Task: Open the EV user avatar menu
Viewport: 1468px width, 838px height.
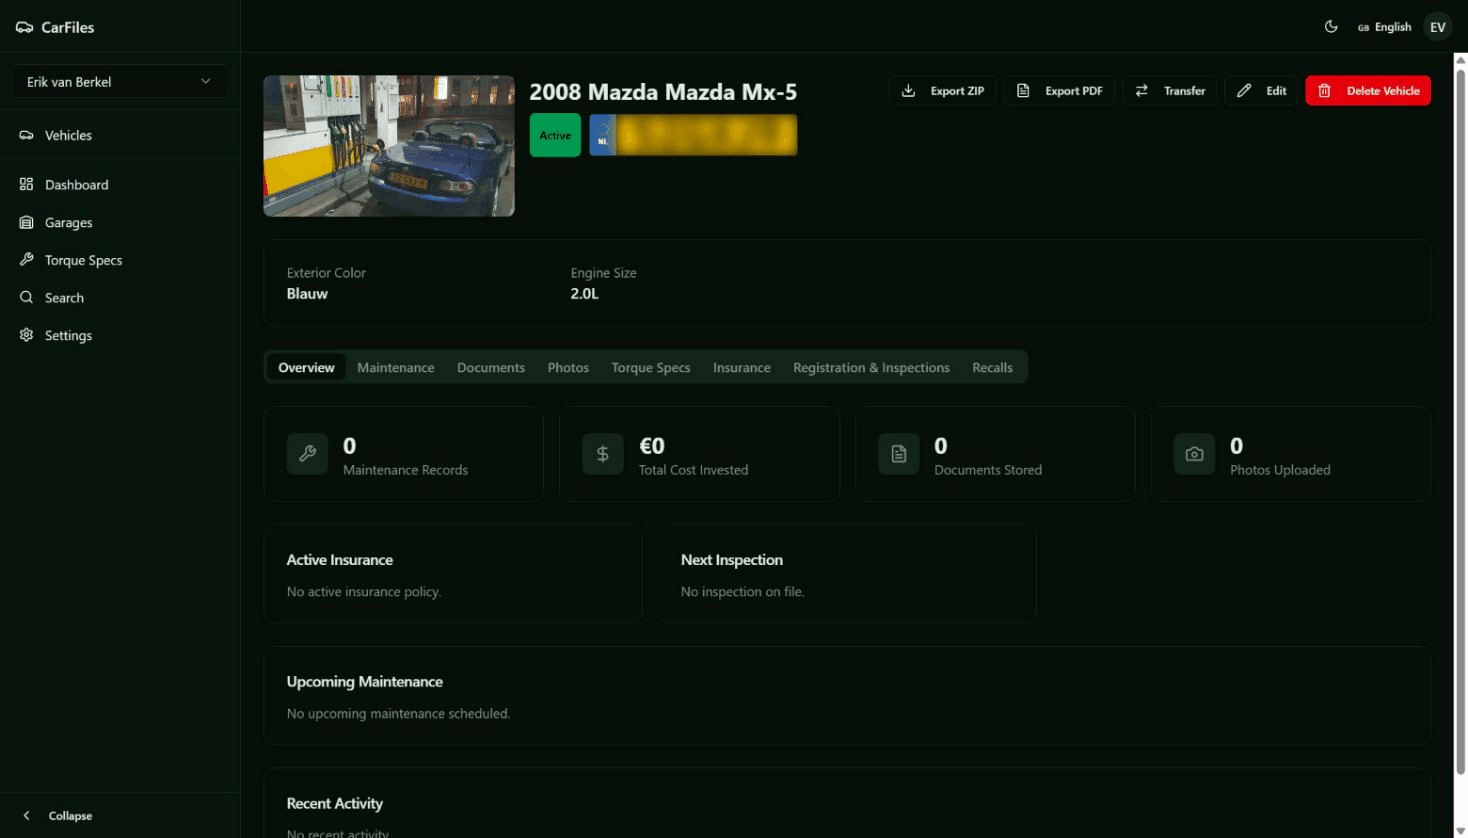Action: (1437, 27)
